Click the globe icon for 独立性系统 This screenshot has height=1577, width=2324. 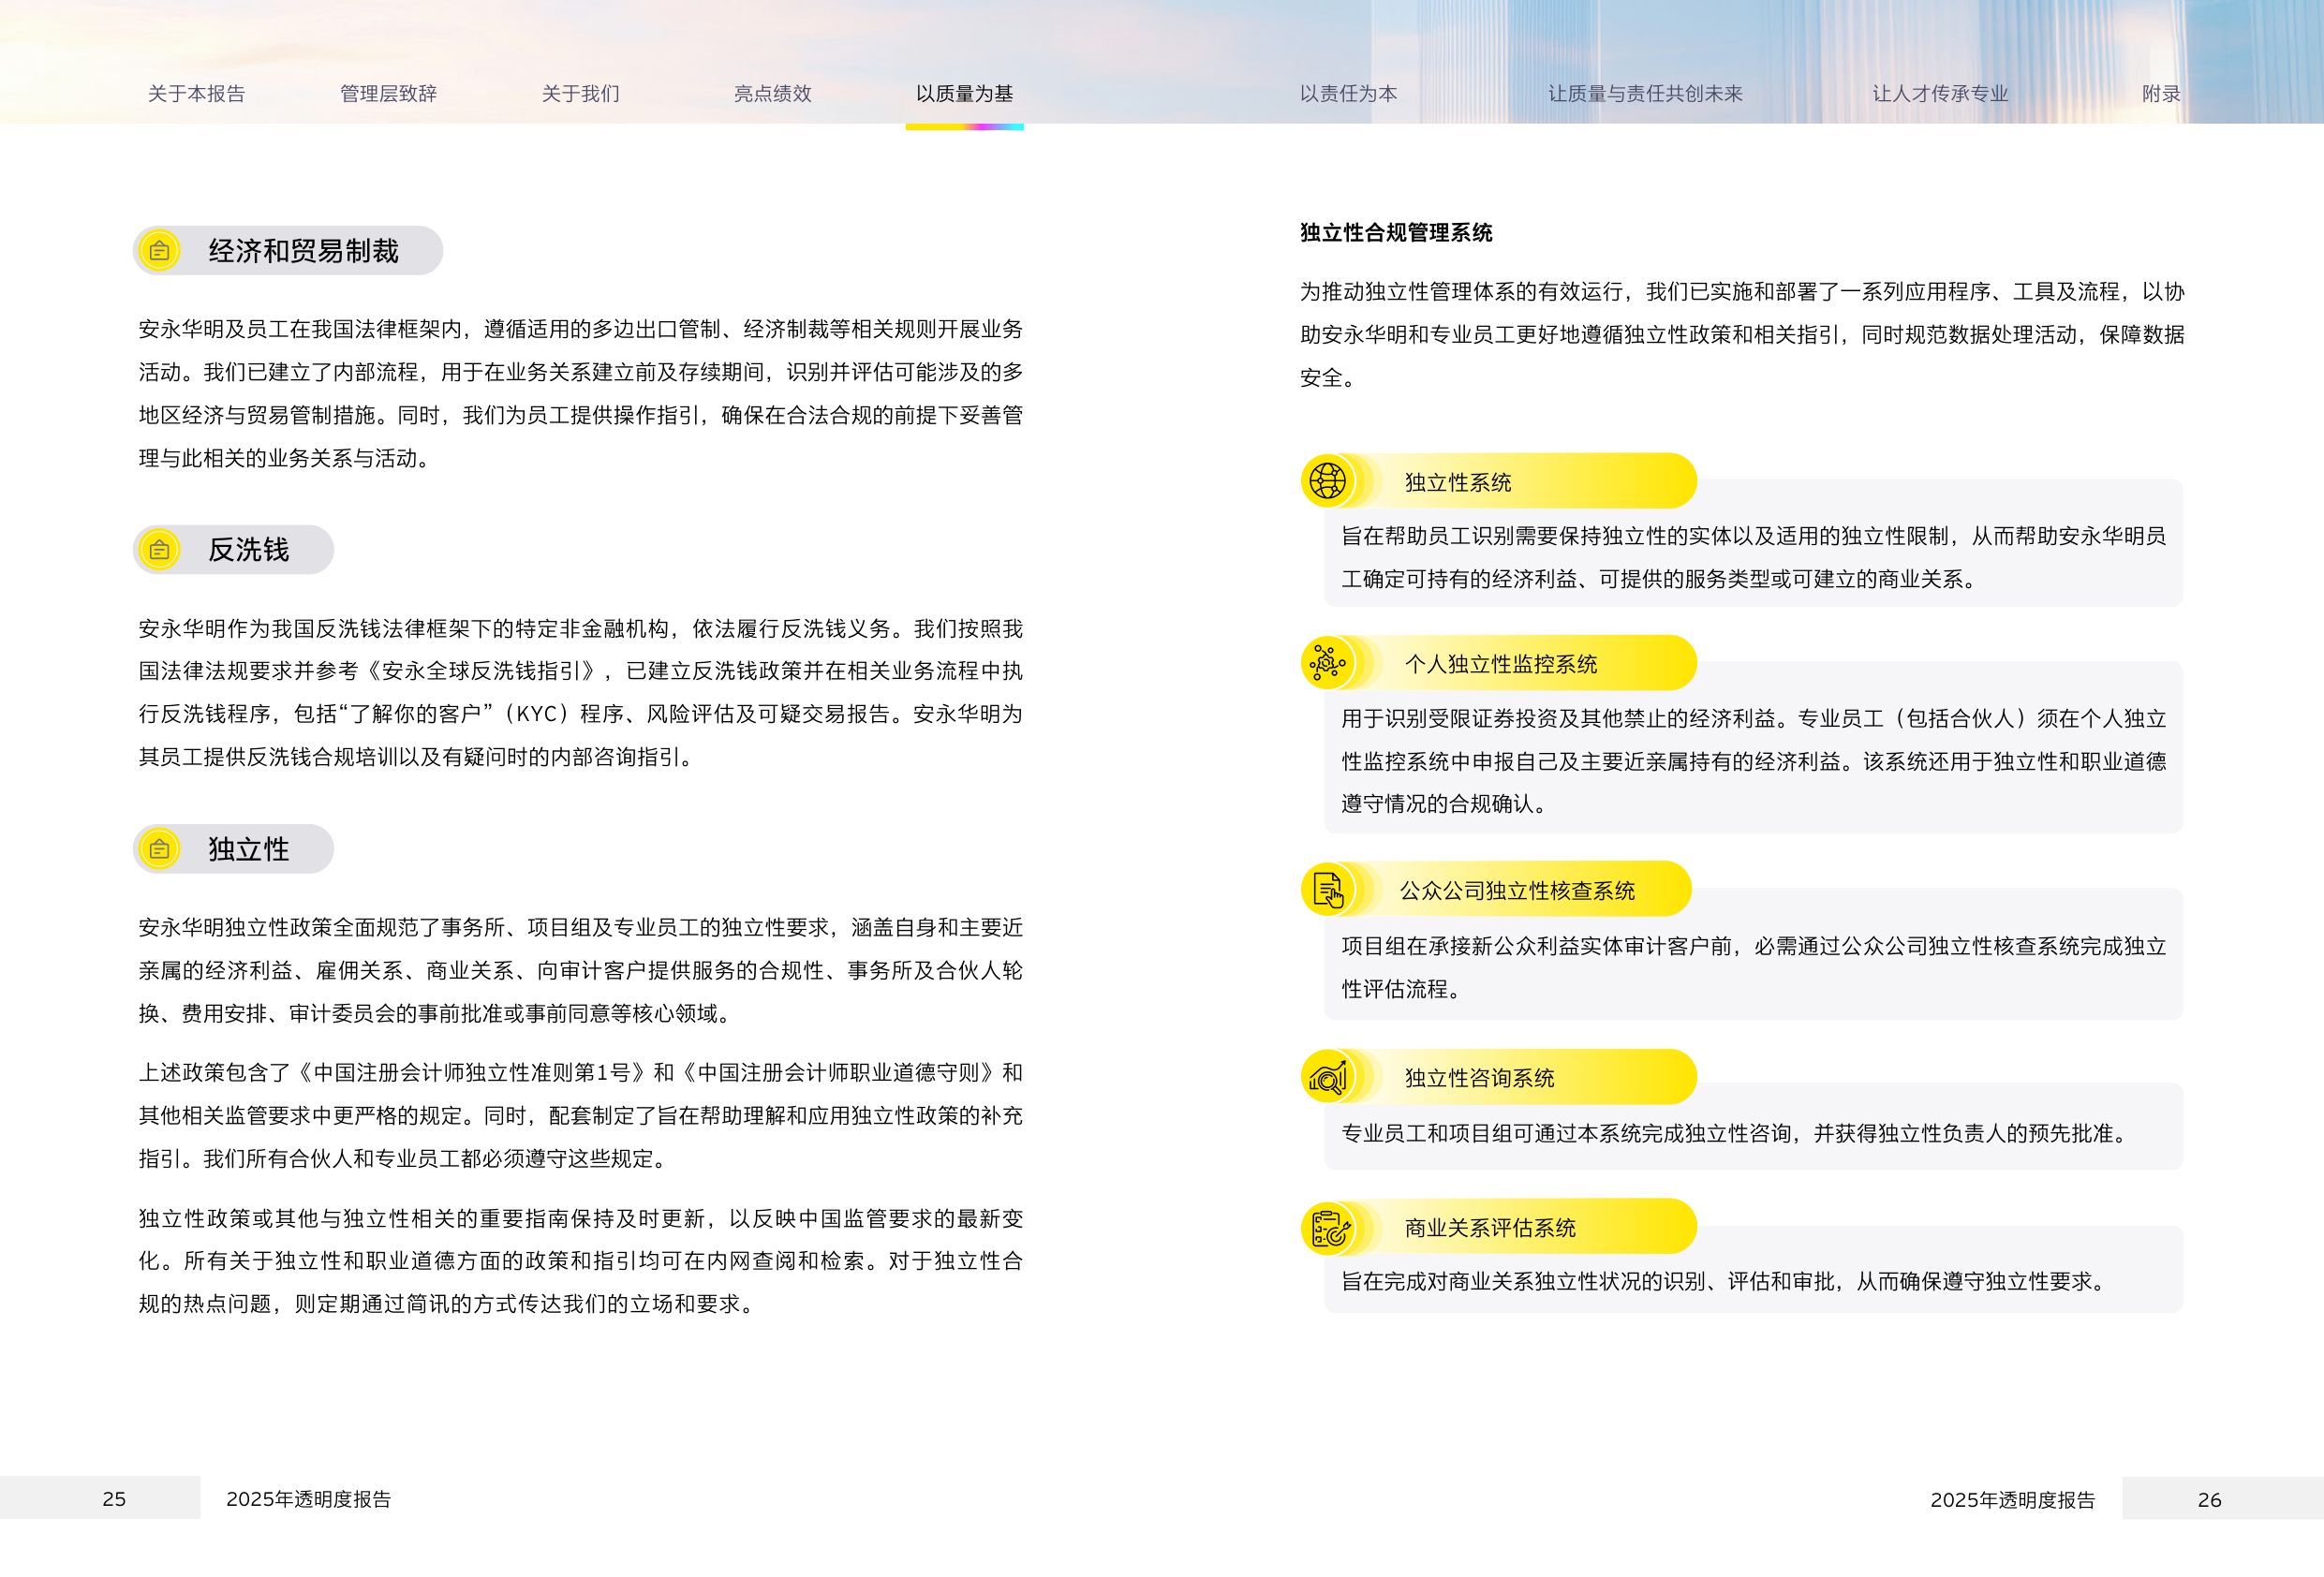pyautogui.click(x=1327, y=480)
